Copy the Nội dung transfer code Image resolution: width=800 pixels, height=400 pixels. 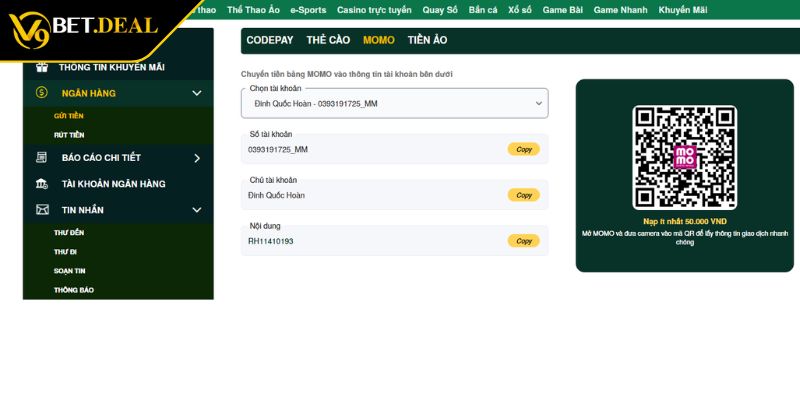[523, 241]
